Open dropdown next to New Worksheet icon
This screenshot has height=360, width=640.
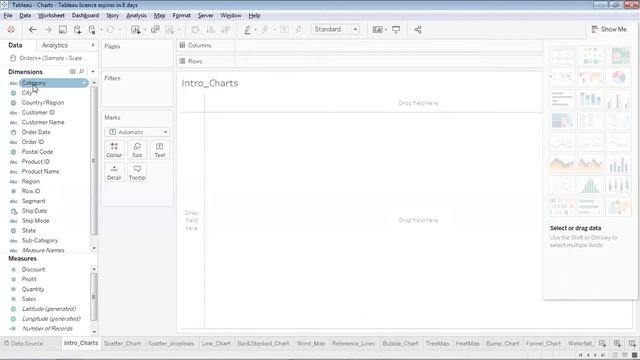[145, 30]
